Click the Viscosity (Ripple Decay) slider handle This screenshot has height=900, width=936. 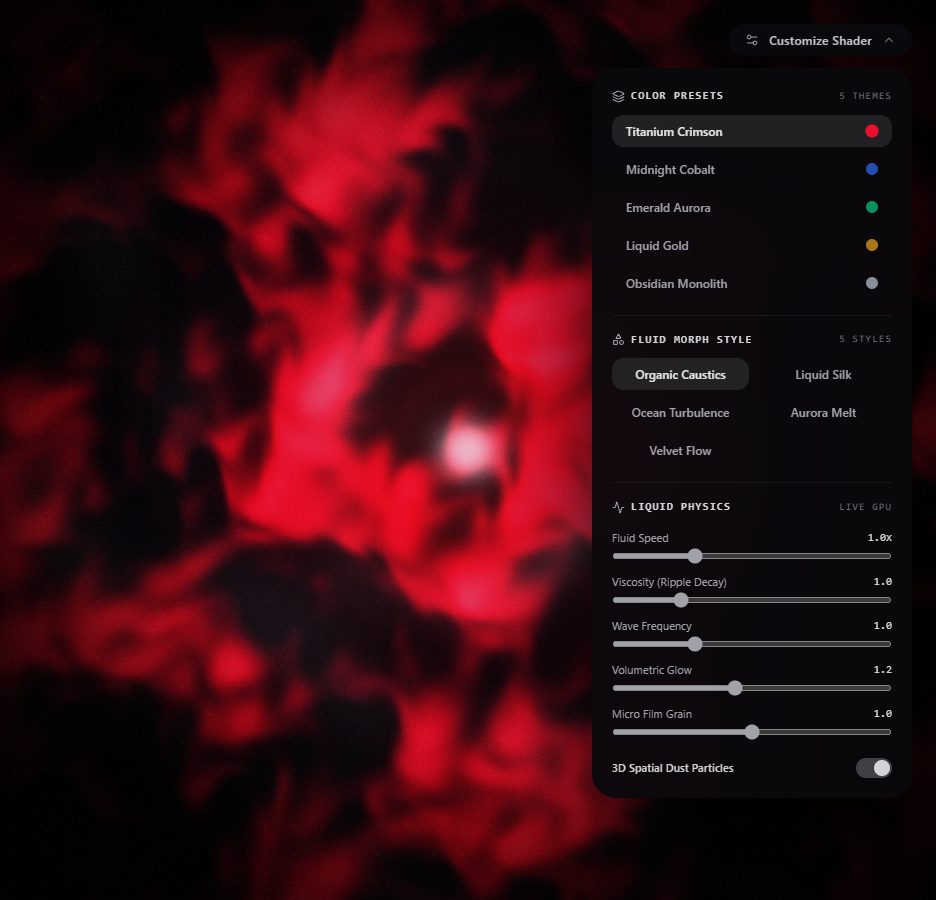click(x=681, y=600)
